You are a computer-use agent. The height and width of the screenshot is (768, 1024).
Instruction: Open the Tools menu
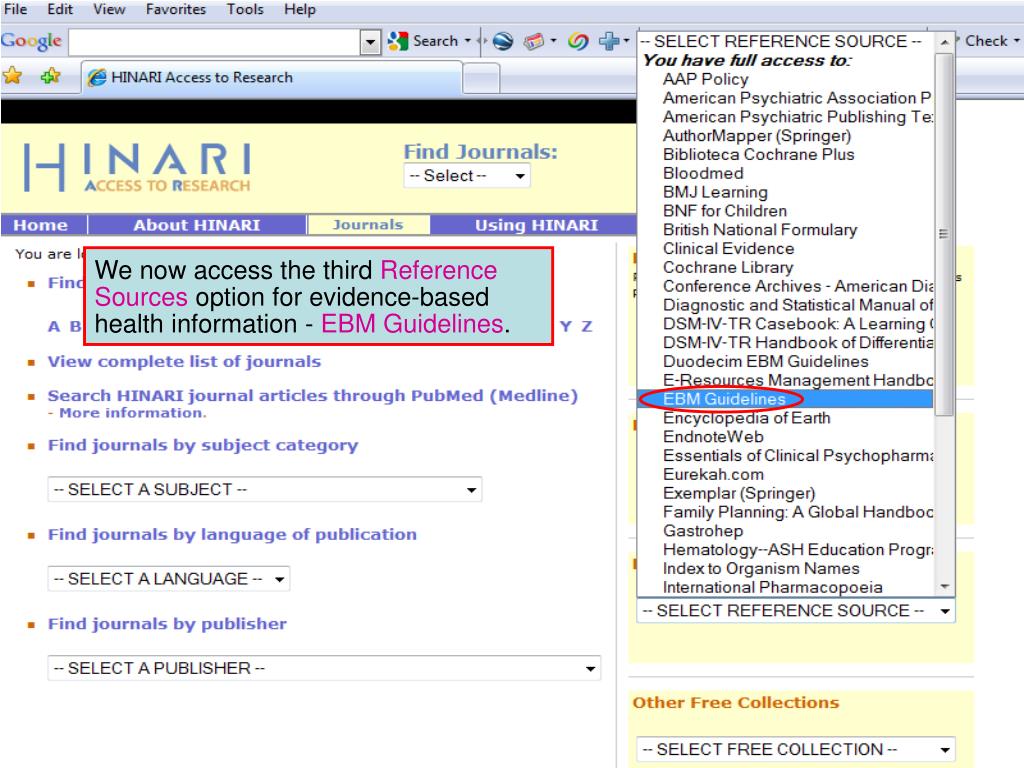[245, 9]
